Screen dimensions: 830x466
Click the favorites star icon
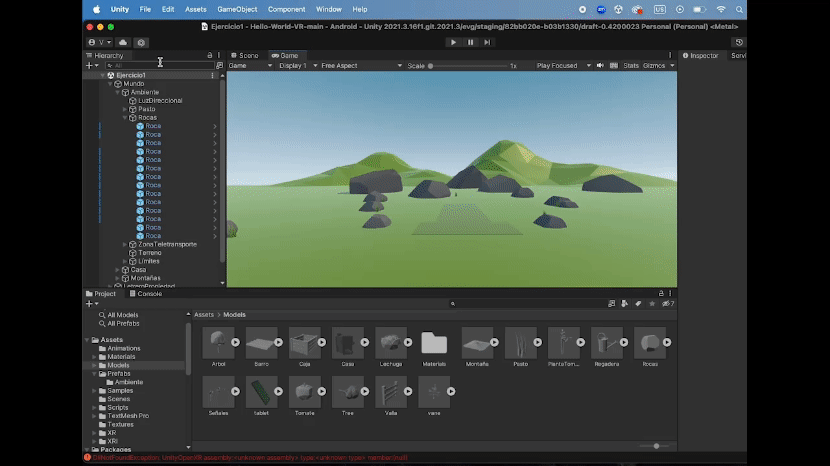(652, 304)
